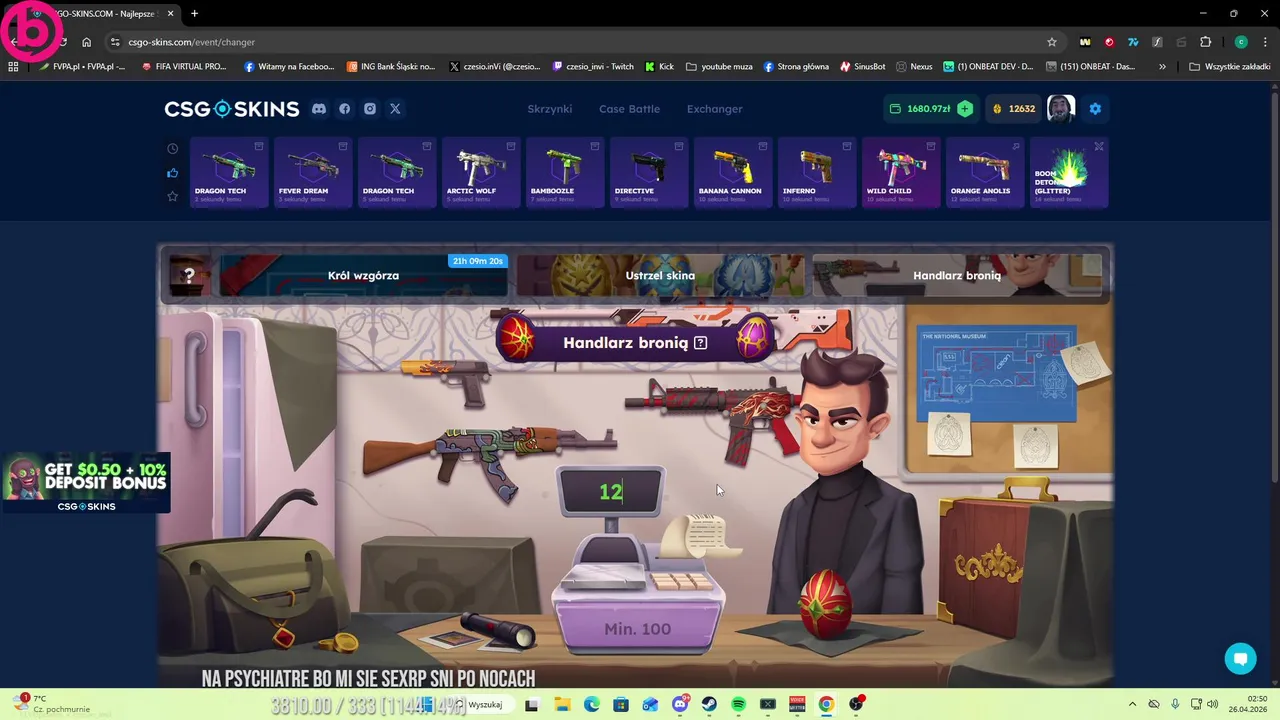The width and height of the screenshot is (1280, 720).
Task: Open the X (Twitter) social icon in header
Action: pyautogui.click(x=395, y=109)
